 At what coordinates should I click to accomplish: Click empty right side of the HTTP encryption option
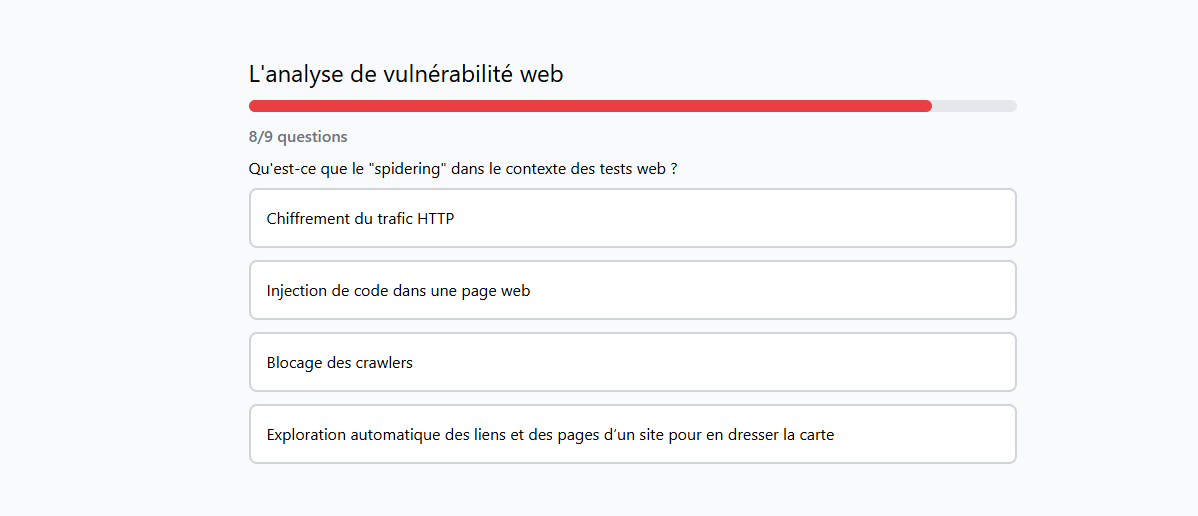coord(850,218)
